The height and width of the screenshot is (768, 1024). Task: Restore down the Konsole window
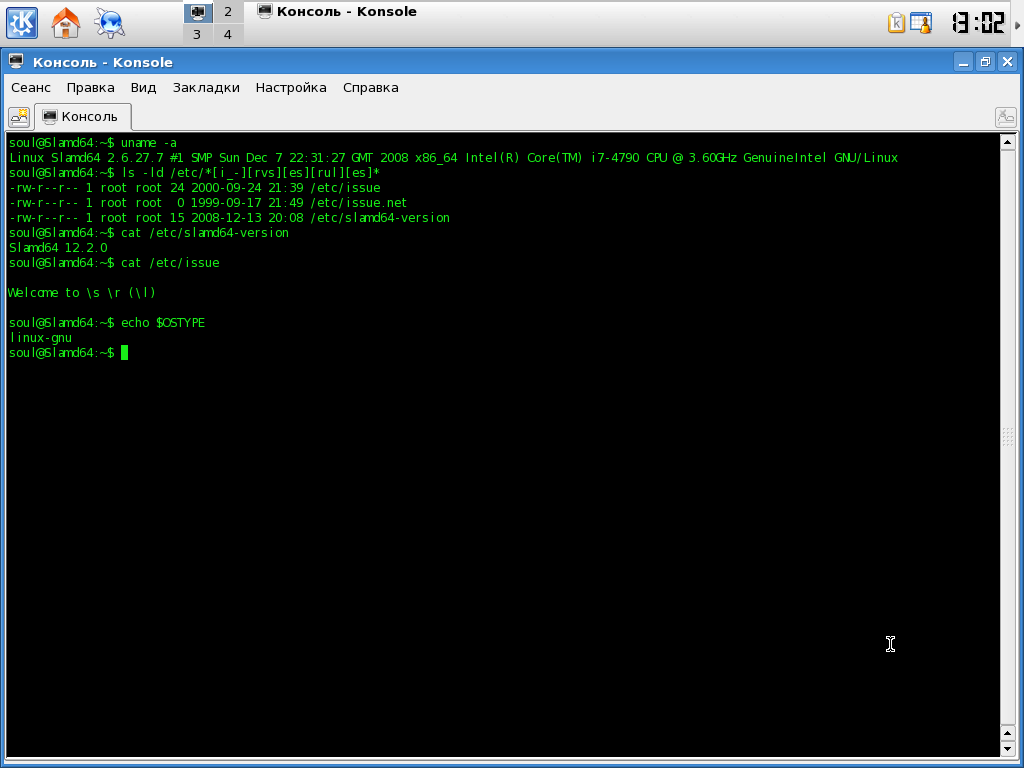pyautogui.click(x=985, y=62)
